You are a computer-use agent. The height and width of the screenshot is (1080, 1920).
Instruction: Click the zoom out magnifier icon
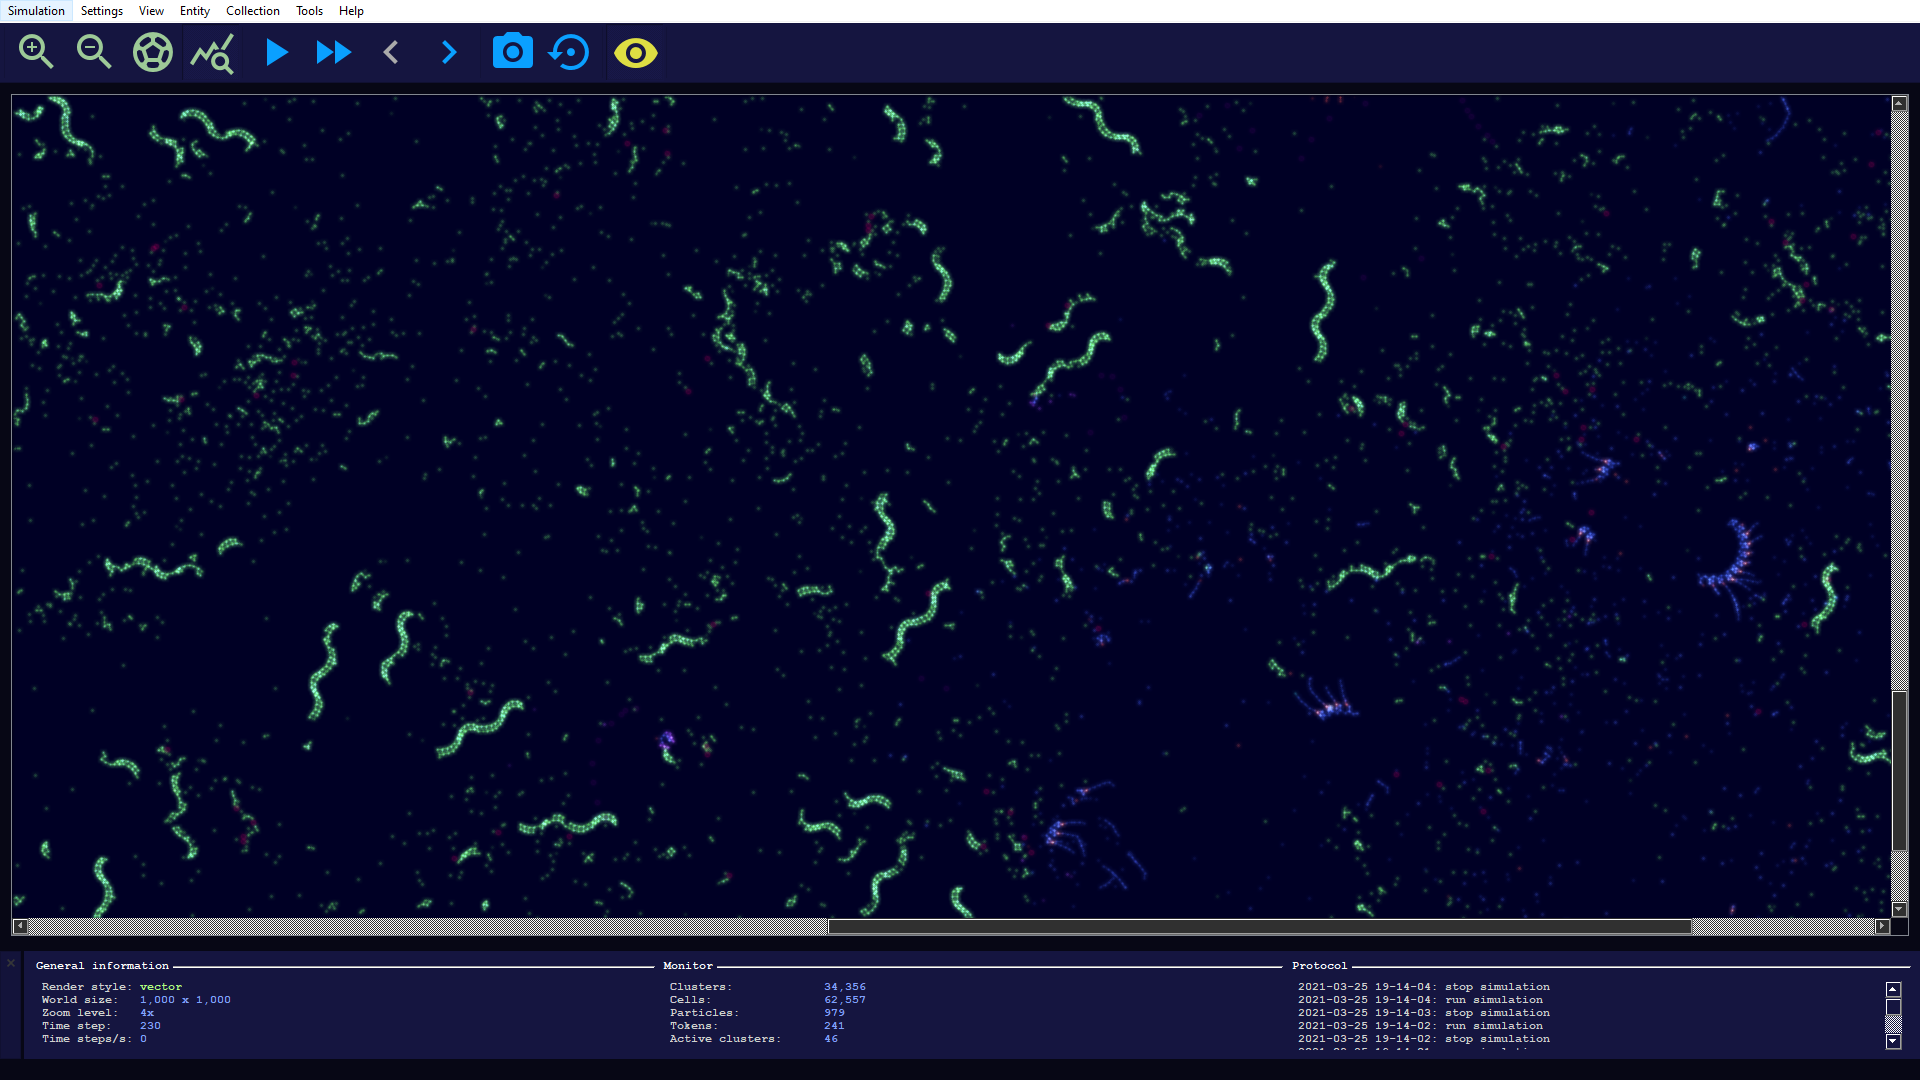tap(94, 52)
